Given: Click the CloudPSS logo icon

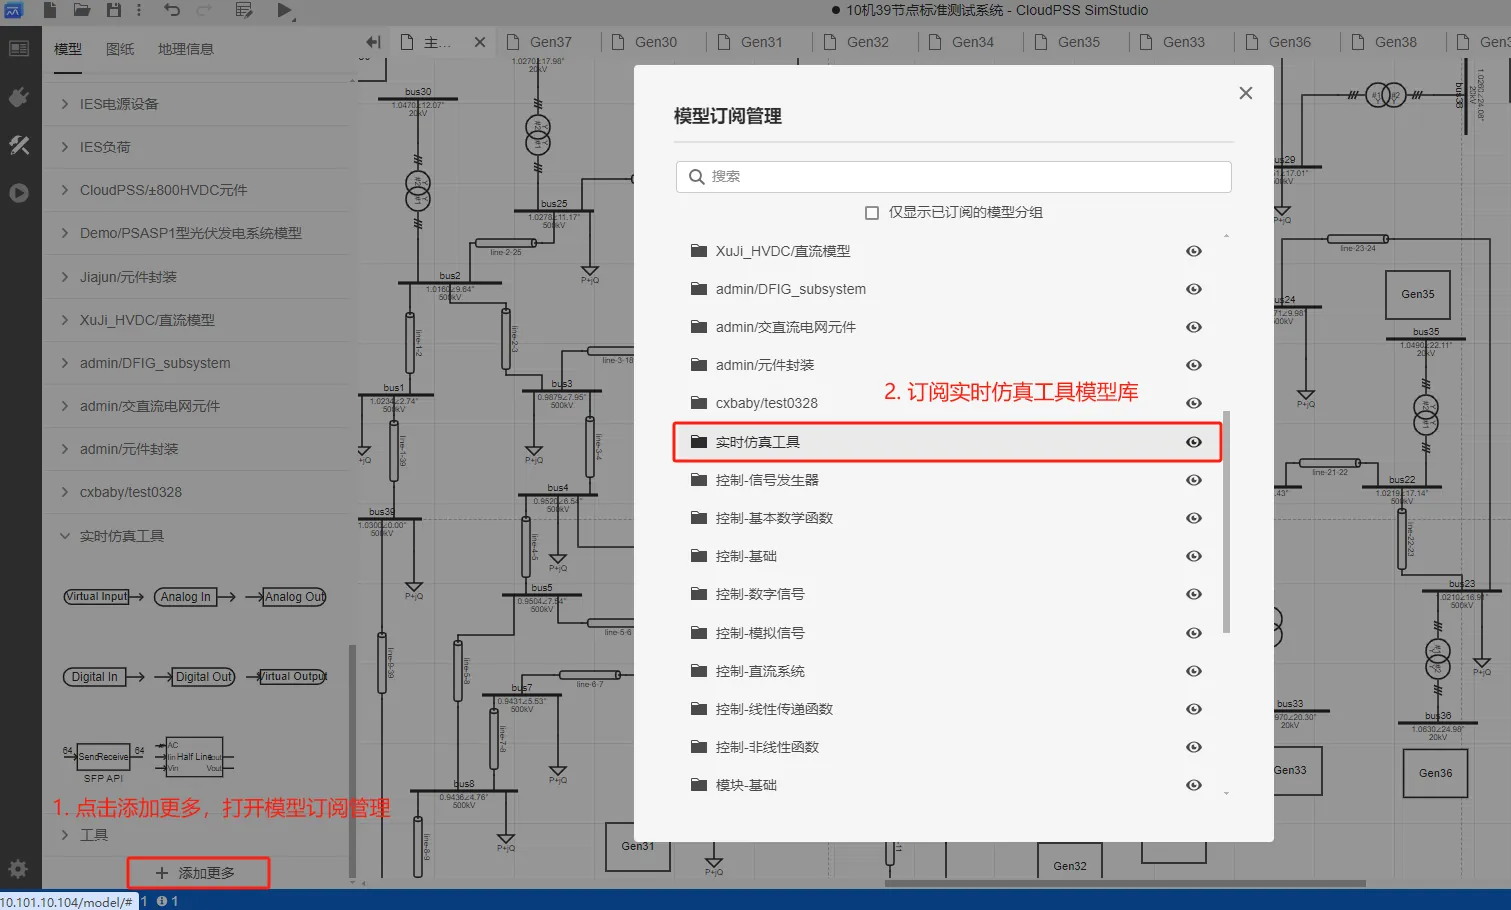Looking at the screenshot, I should pos(14,10).
